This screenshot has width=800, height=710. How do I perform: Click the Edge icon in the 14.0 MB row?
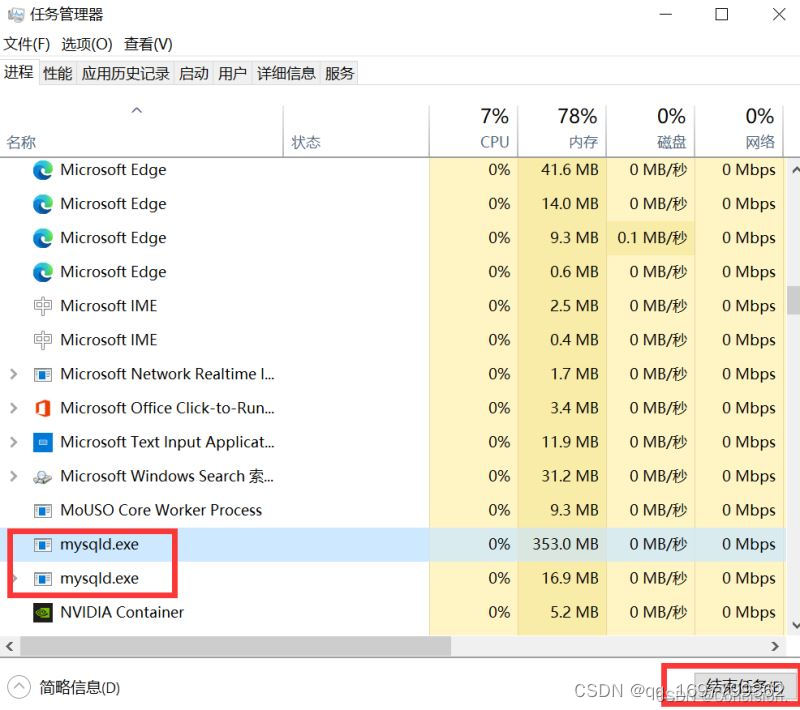coord(43,205)
